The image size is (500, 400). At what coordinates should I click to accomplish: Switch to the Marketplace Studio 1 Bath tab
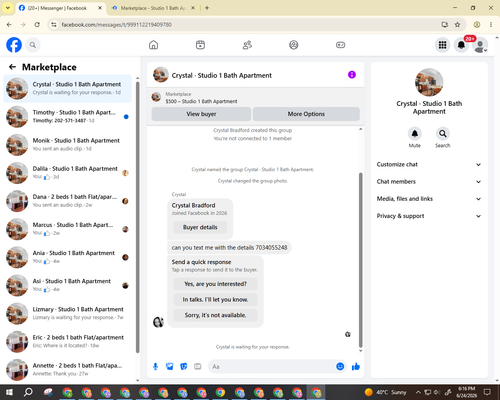click(153, 8)
